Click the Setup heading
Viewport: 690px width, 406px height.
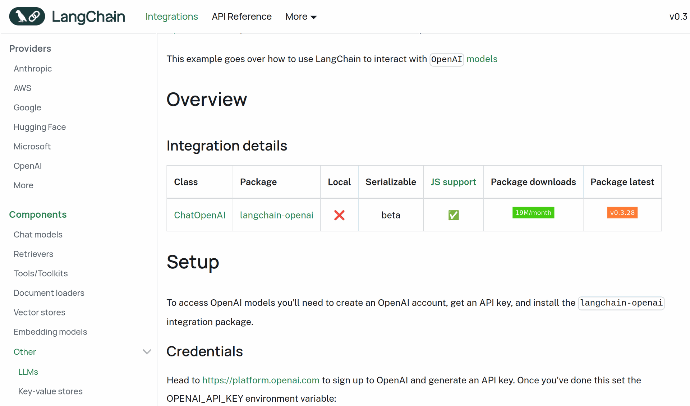point(193,262)
